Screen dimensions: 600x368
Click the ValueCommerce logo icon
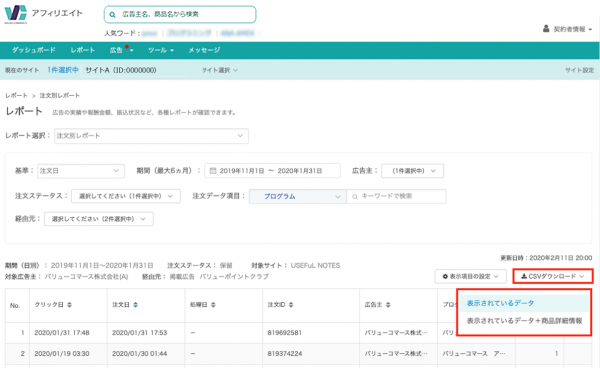click(x=16, y=13)
